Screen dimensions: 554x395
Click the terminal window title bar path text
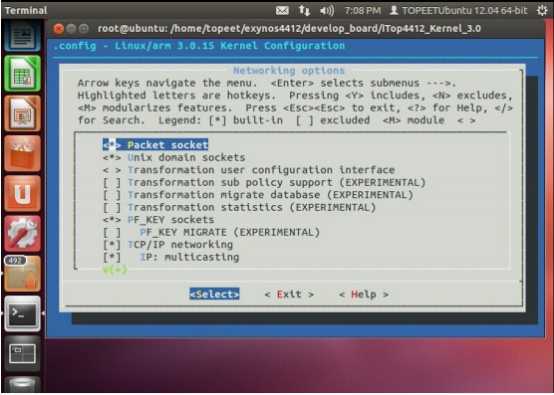click(289, 28)
